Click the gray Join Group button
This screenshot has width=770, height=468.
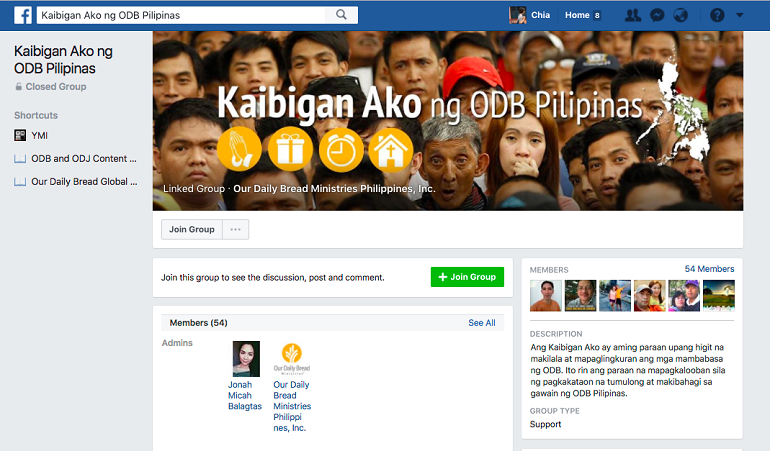(x=192, y=229)
